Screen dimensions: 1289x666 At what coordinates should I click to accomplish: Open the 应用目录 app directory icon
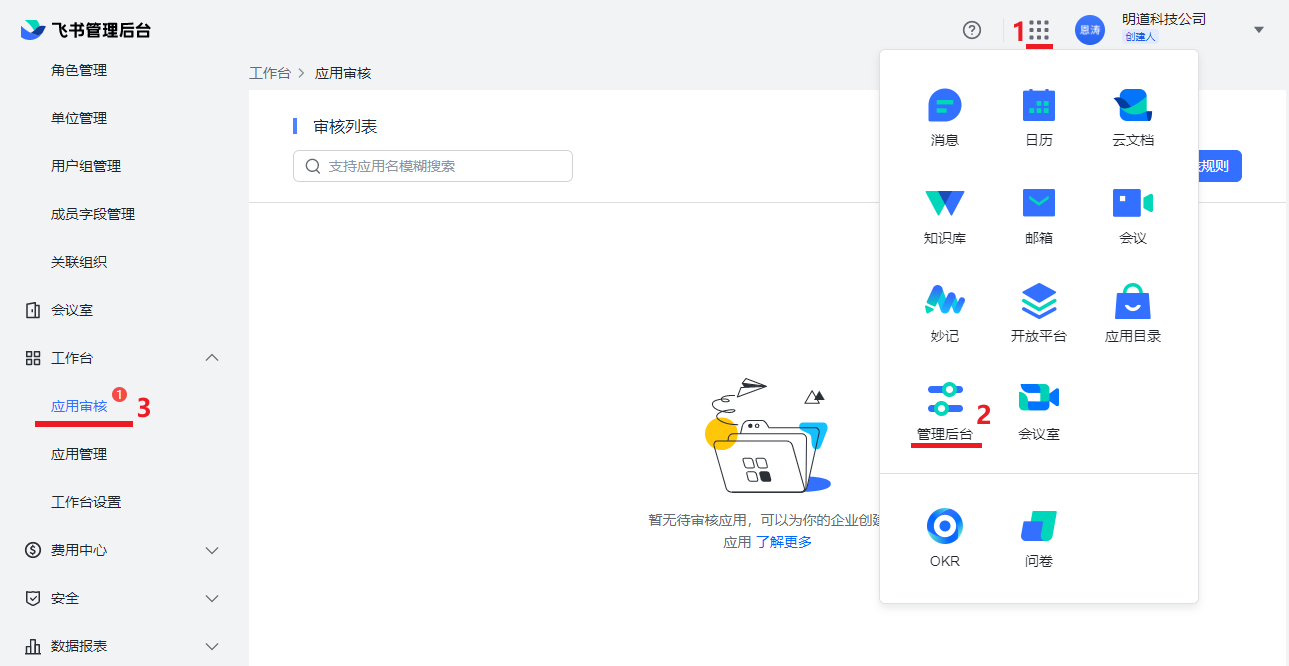pos(1132,301)
